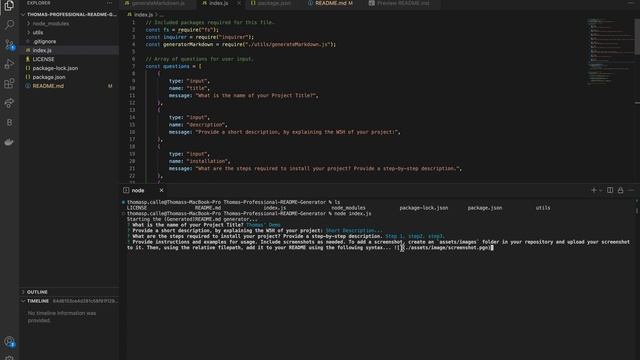Image resolution: width=640 pixels, height=360 pixels.
Task: Click the editor vertical scrollbar
Action: tap(637, 37)
